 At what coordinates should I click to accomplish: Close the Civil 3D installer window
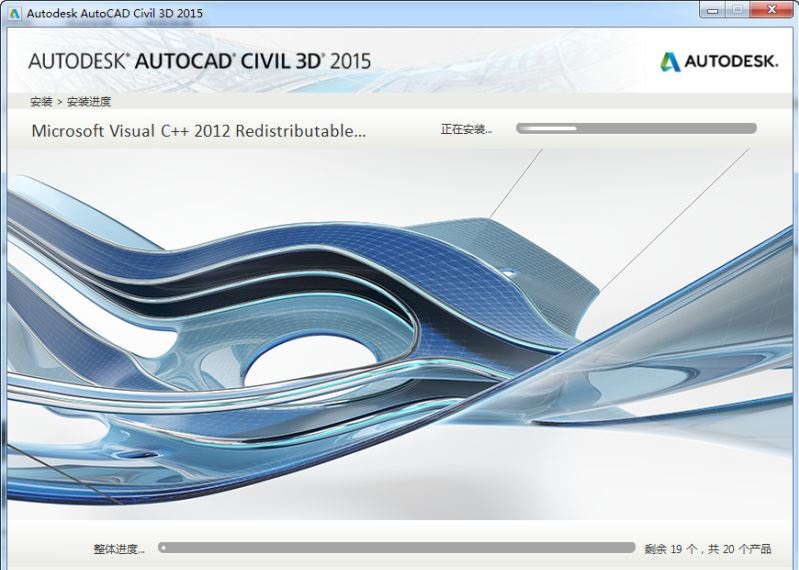[x=771, y=10]
